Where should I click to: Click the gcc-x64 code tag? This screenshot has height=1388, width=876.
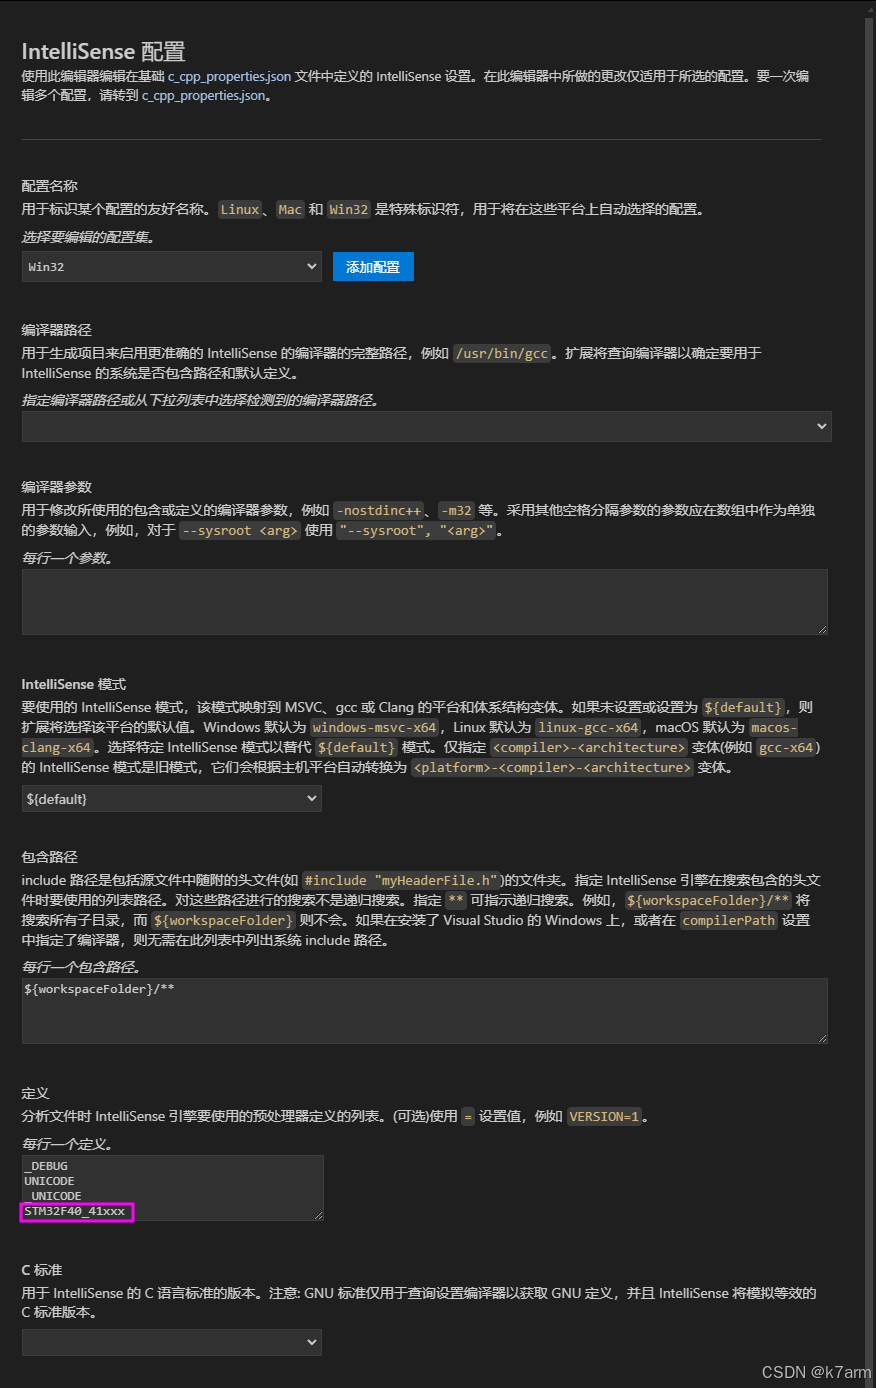[786, 747]
